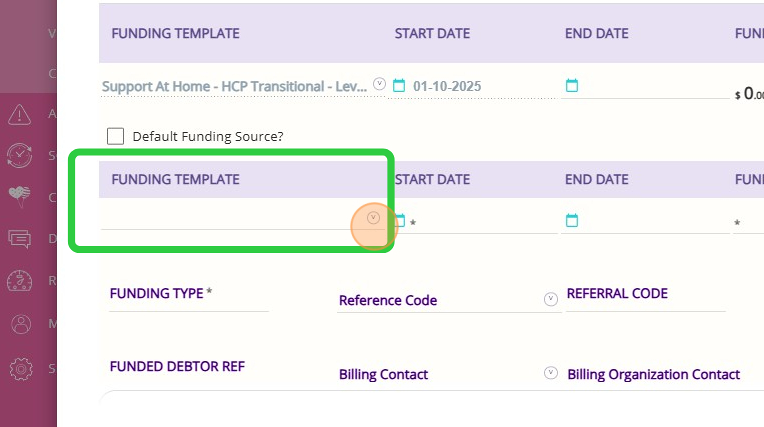The height and width of the screenshot is (427, 764).
Task: Click the gauge reports icon in sidebar
Action: point(19,281)
